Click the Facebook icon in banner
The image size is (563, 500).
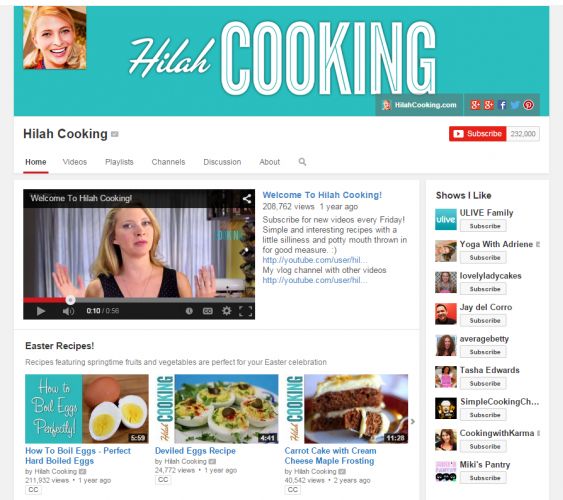[x=503, y=105]
